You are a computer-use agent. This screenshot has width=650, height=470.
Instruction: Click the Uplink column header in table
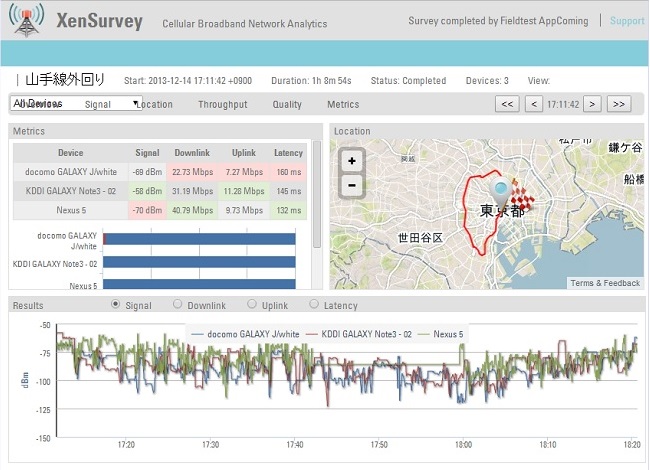[x=244, y=153]
